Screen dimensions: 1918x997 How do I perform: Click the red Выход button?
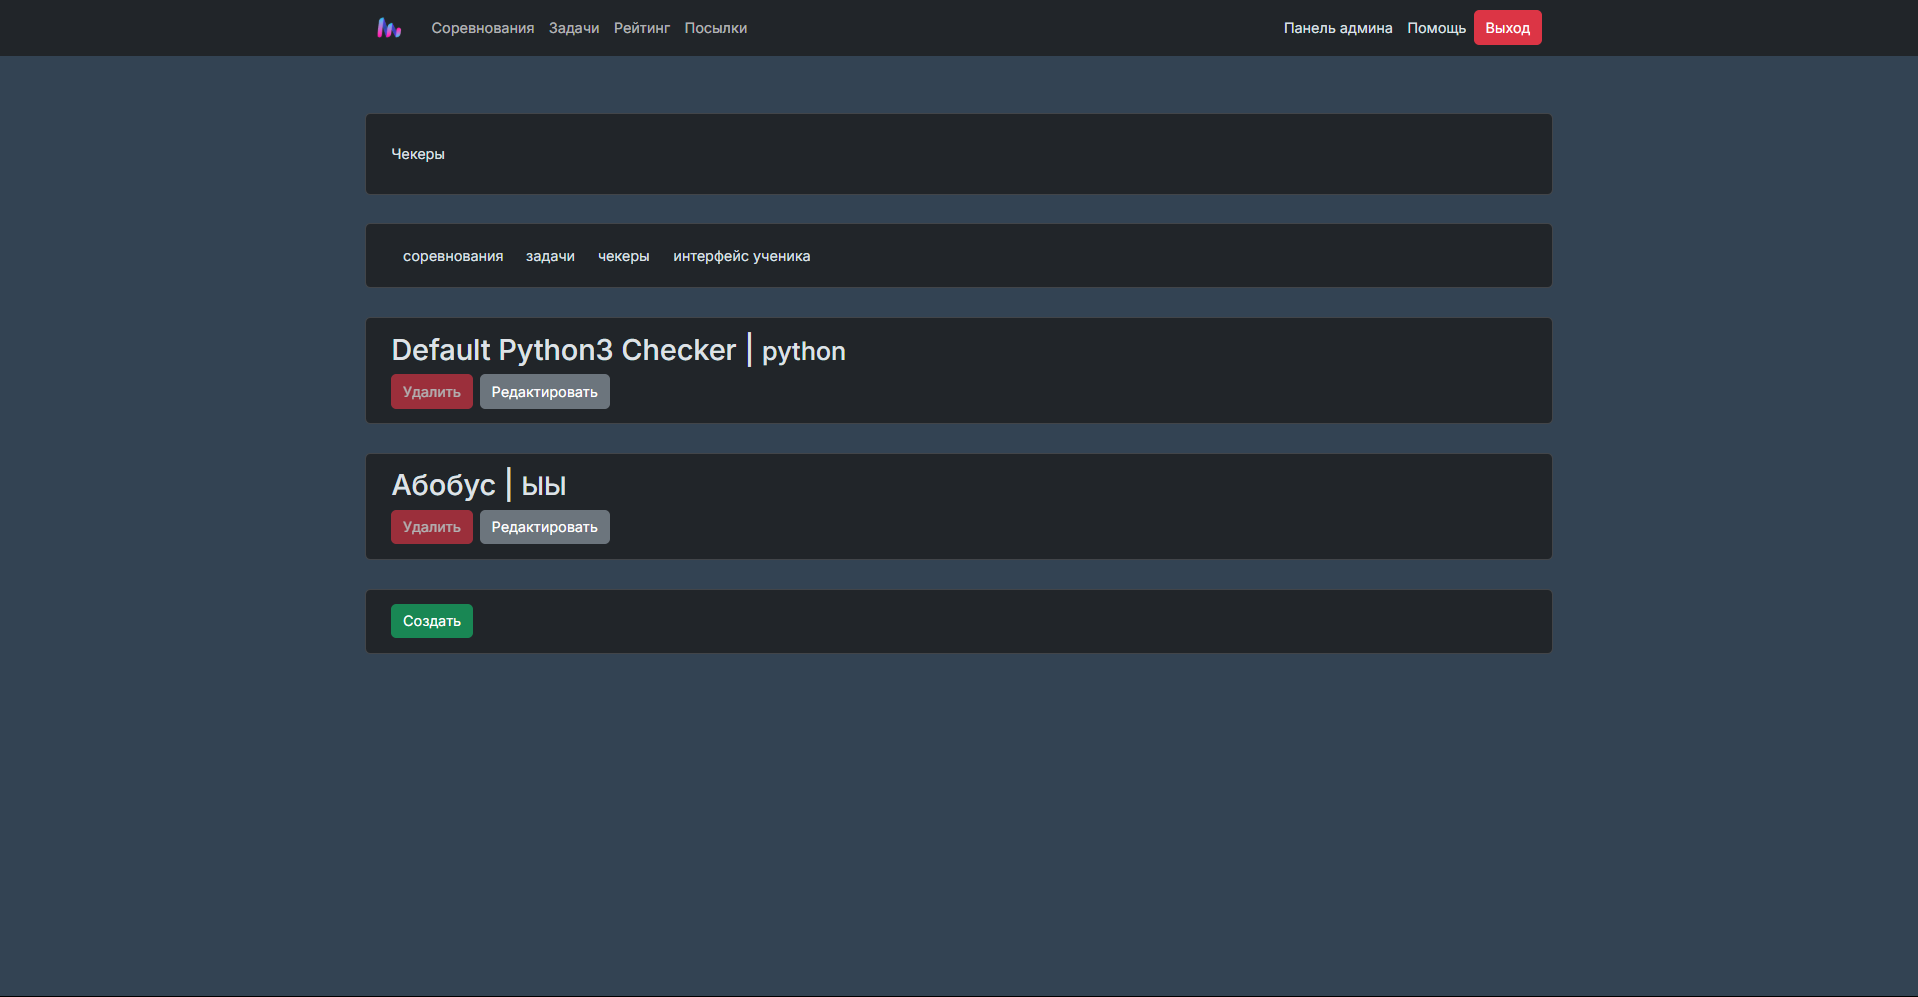pyautogui.click(x=1508, y=28)
